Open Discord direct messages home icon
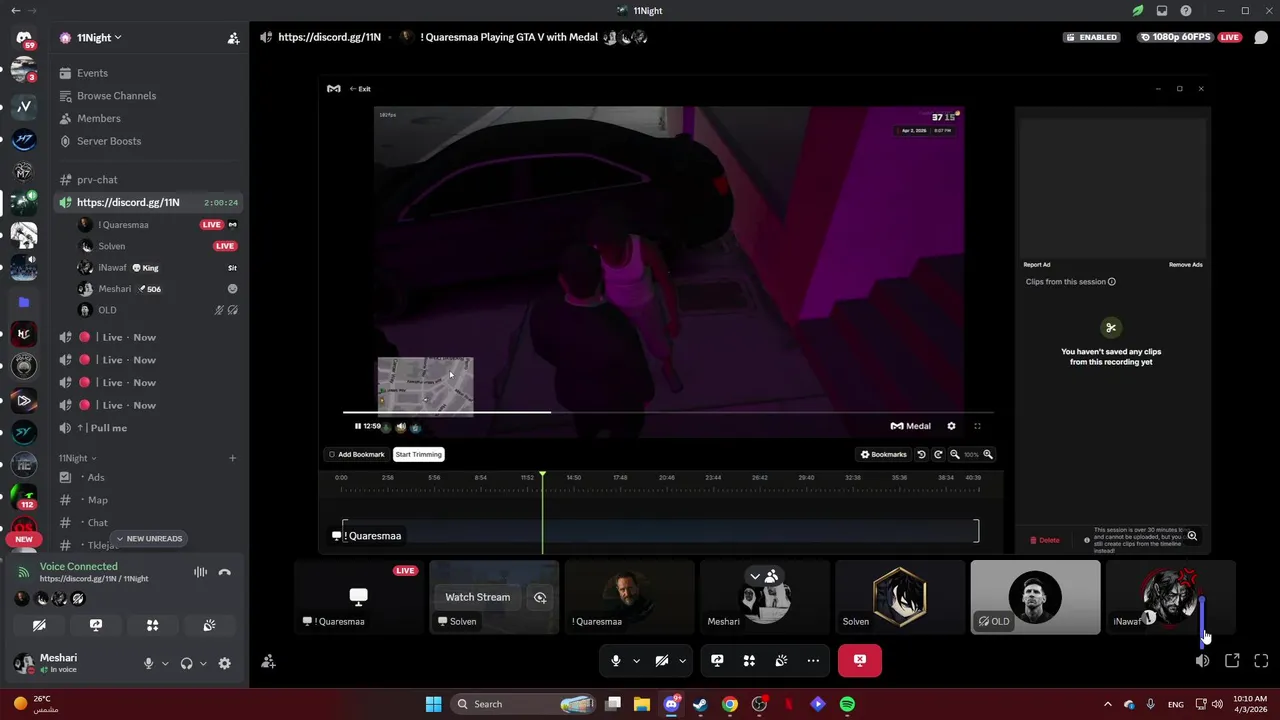This screenshot has height=720, width=1280. point(24,38)
